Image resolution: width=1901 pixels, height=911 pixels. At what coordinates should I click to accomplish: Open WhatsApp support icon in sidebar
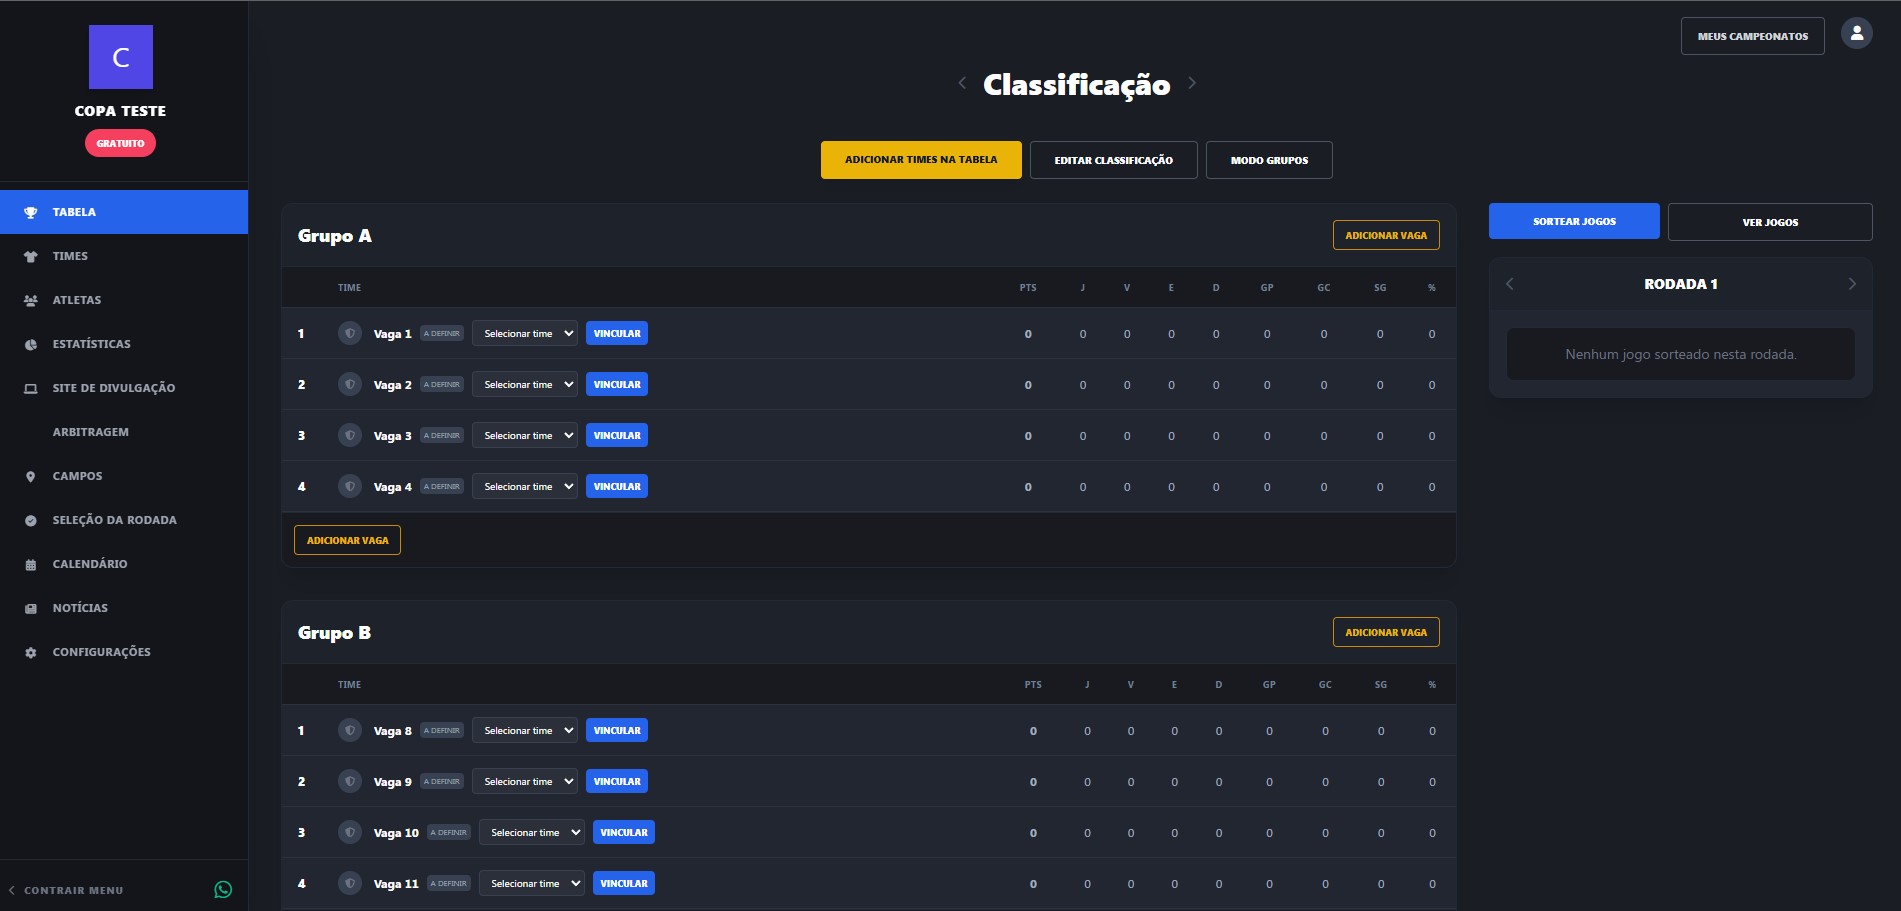click(223, 889)
